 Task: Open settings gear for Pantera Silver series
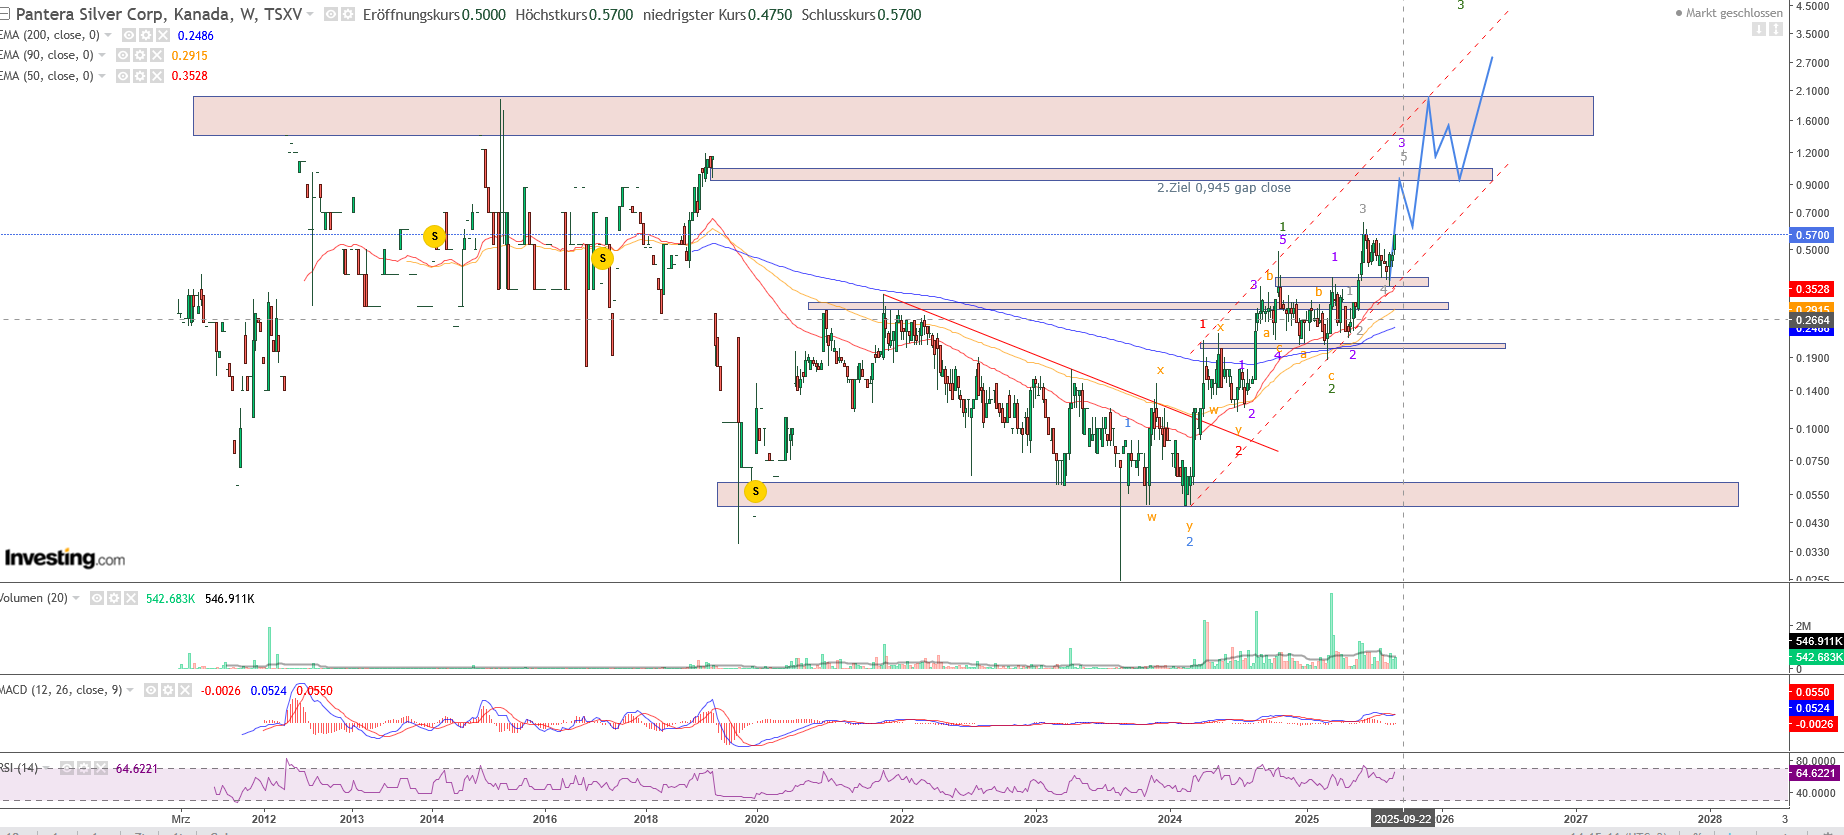tap(348, 15)
